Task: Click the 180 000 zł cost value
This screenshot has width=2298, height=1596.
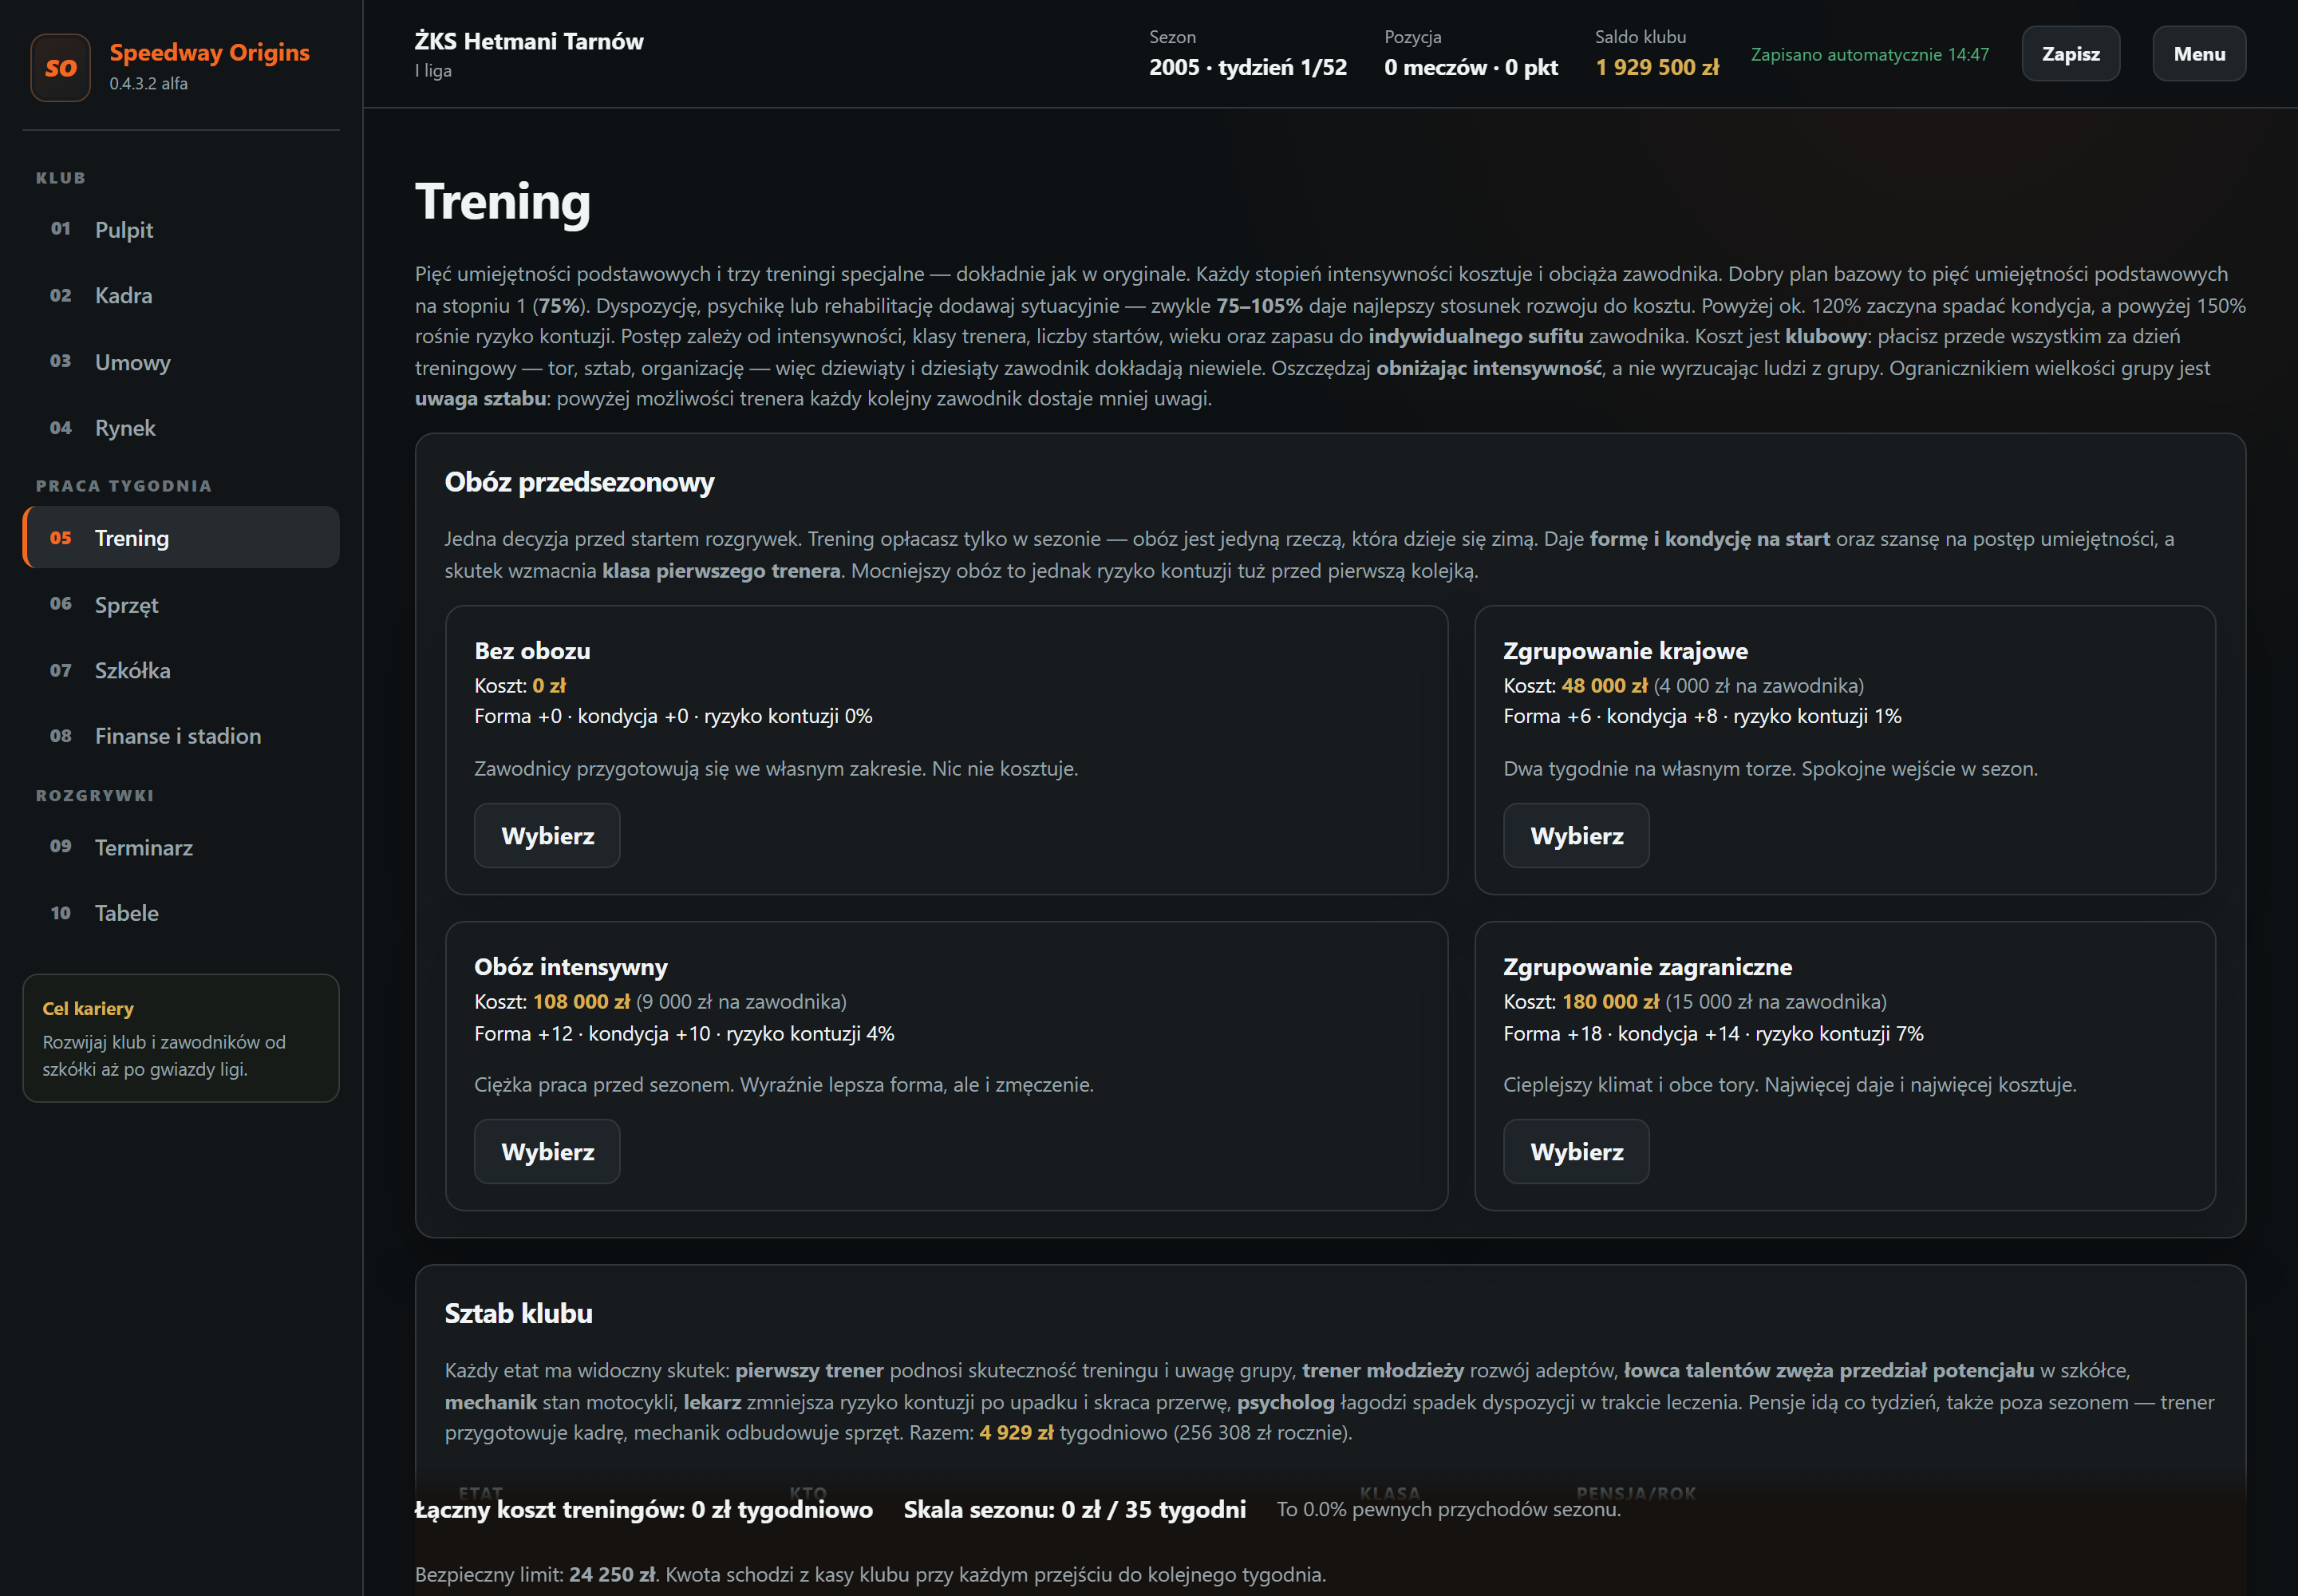Action: tap(1610, 1002)
